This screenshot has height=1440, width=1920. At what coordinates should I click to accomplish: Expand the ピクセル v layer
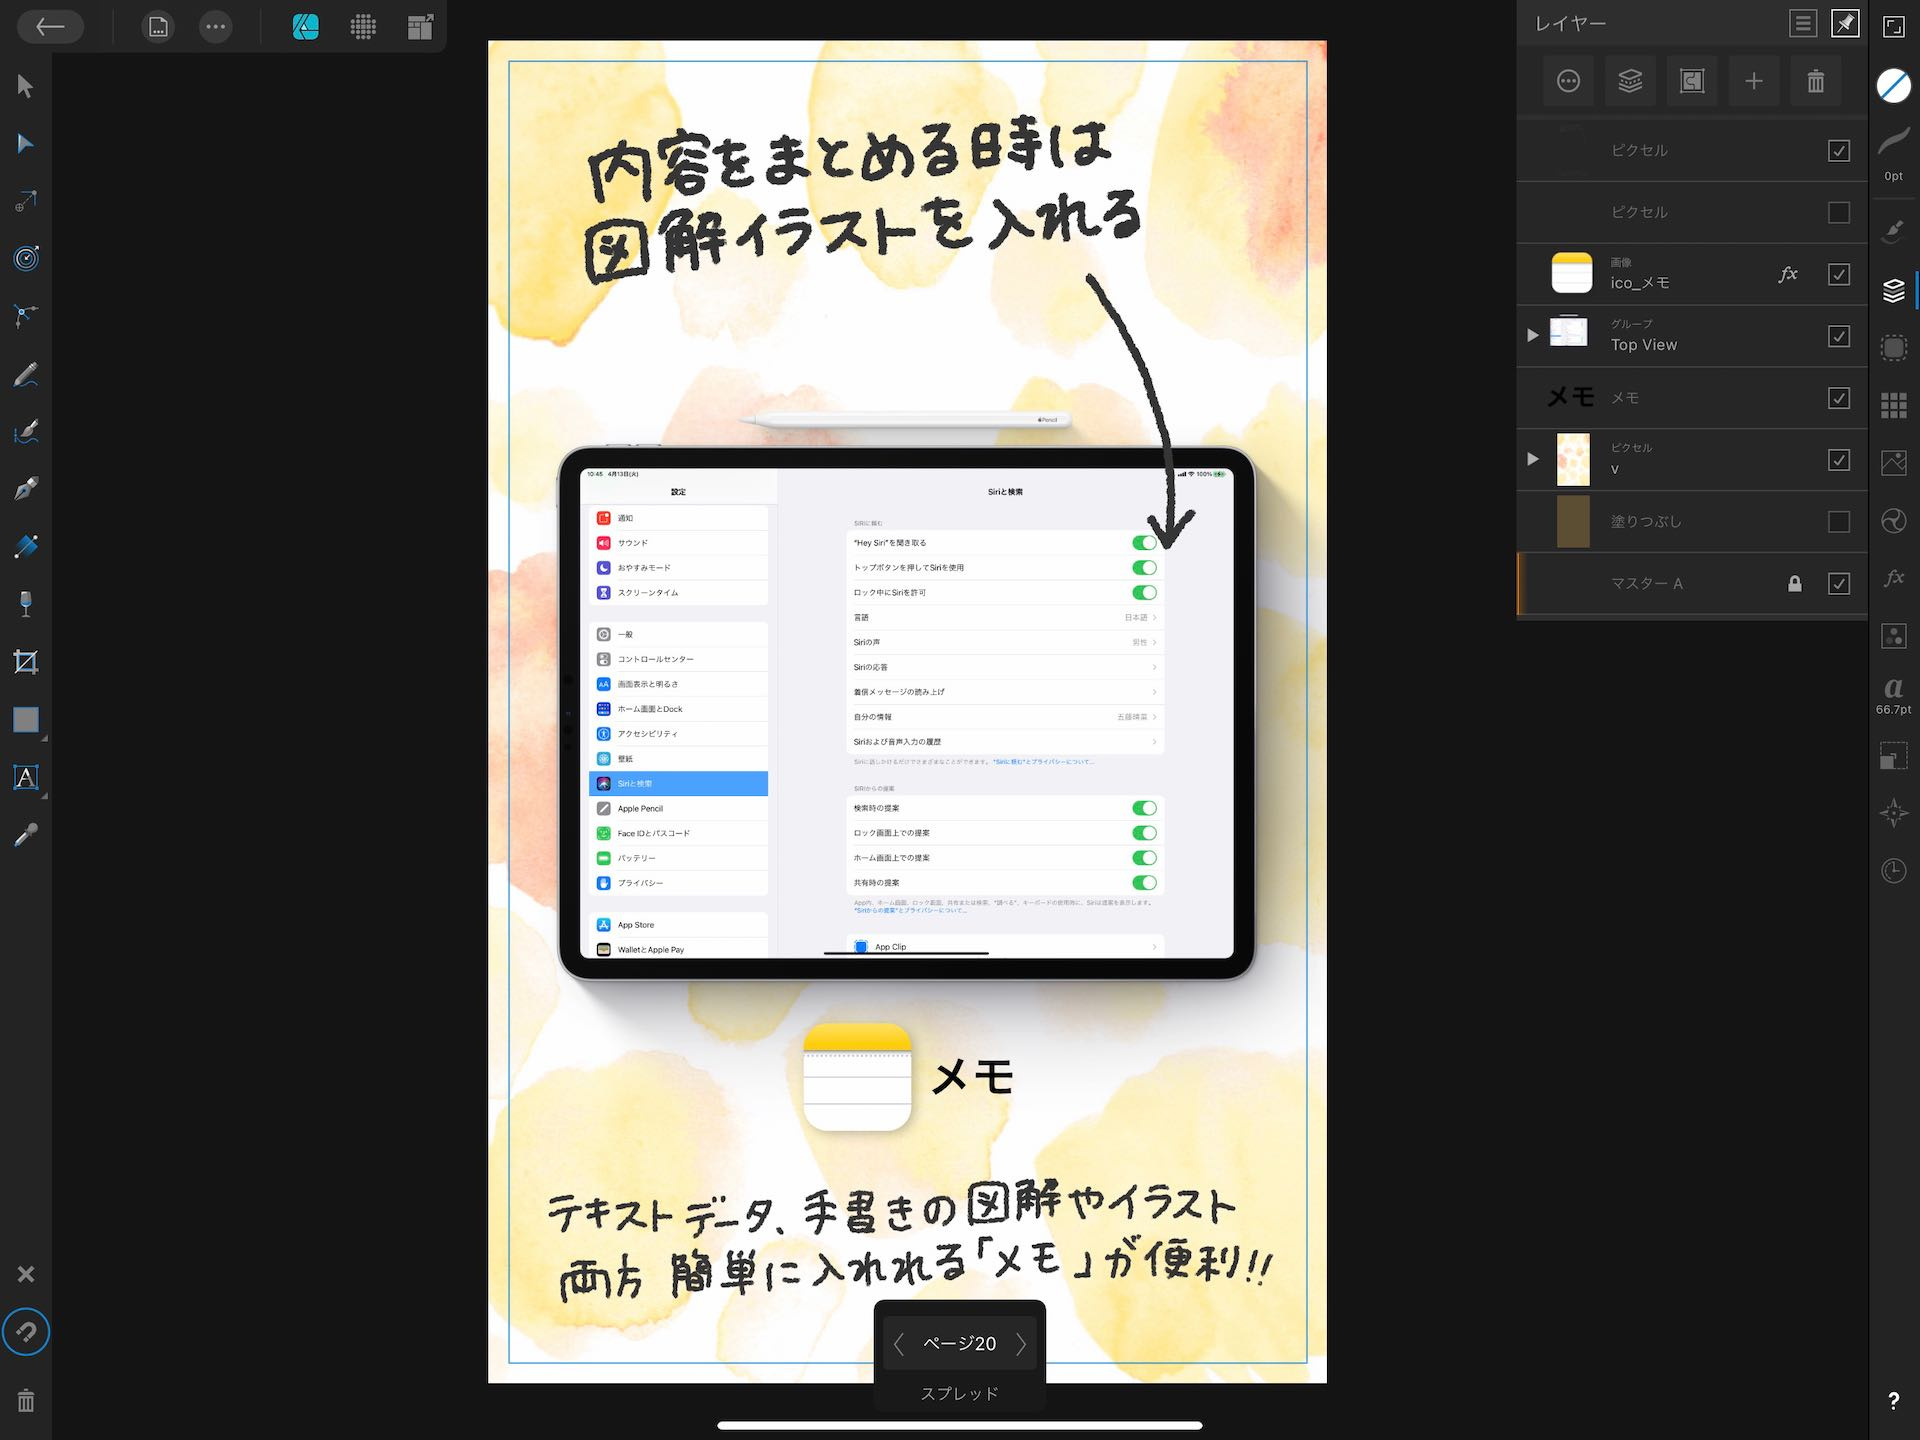1532,460
